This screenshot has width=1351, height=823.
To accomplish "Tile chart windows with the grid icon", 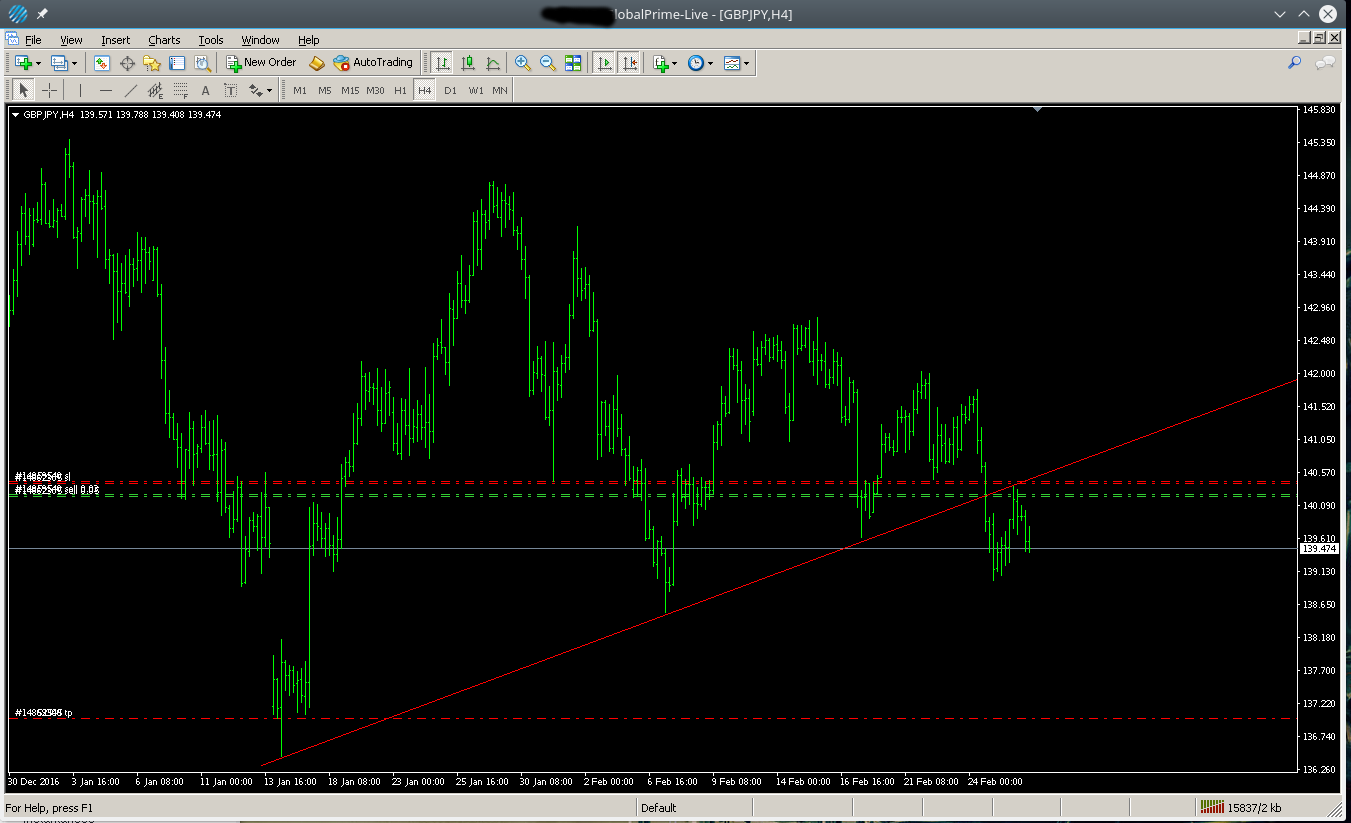I will point(573,62).
